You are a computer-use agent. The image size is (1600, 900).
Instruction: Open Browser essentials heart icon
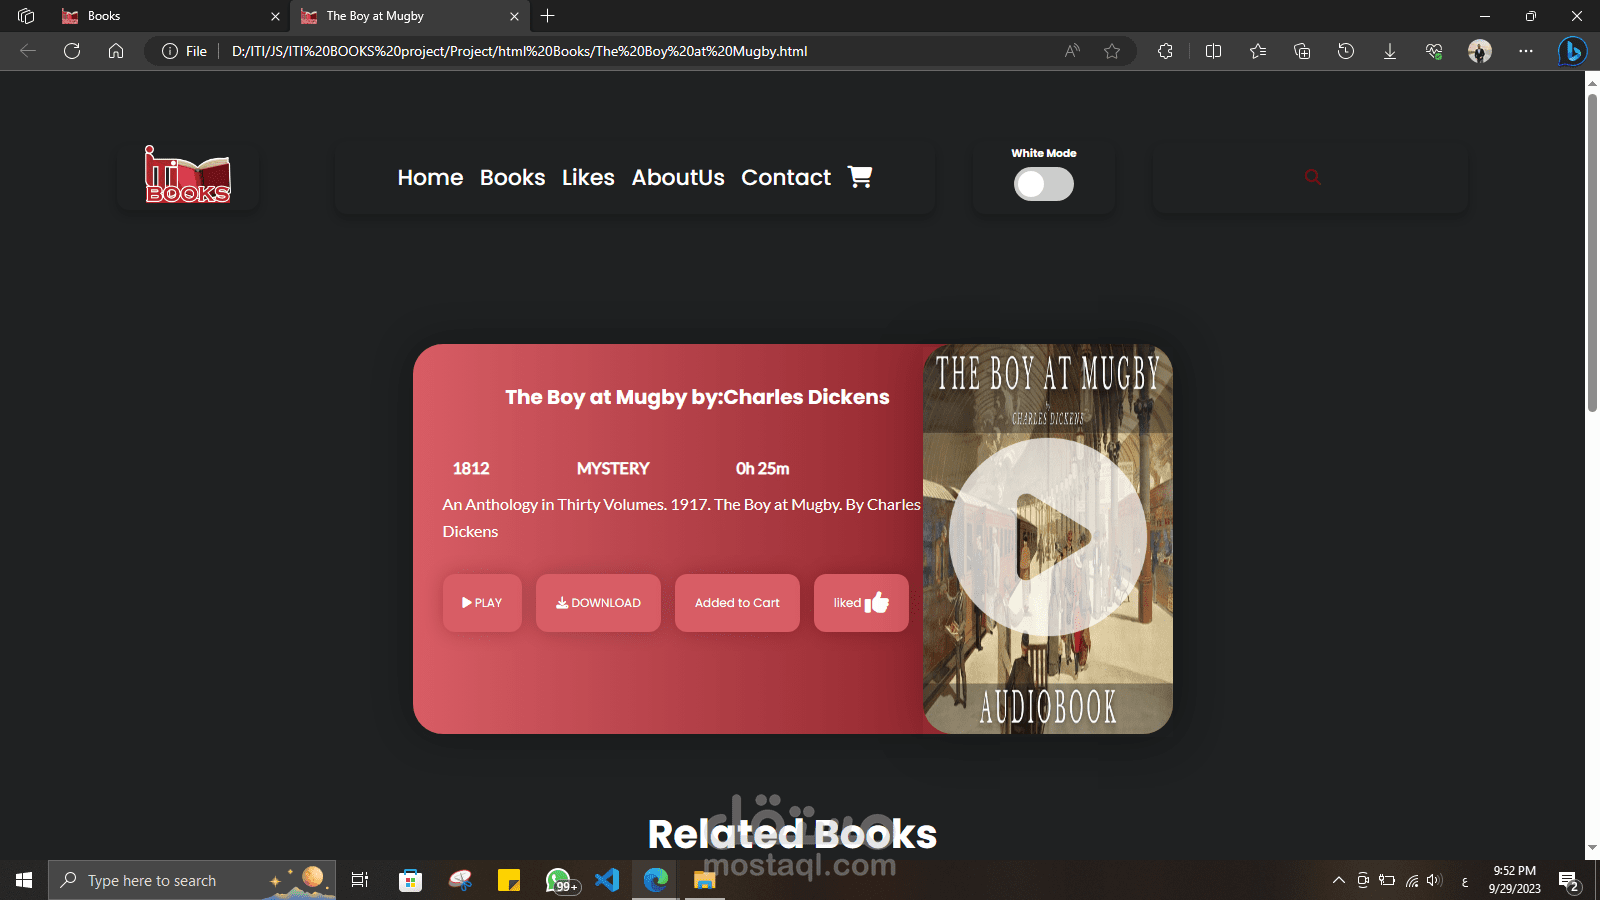(x=1434, y=51)
